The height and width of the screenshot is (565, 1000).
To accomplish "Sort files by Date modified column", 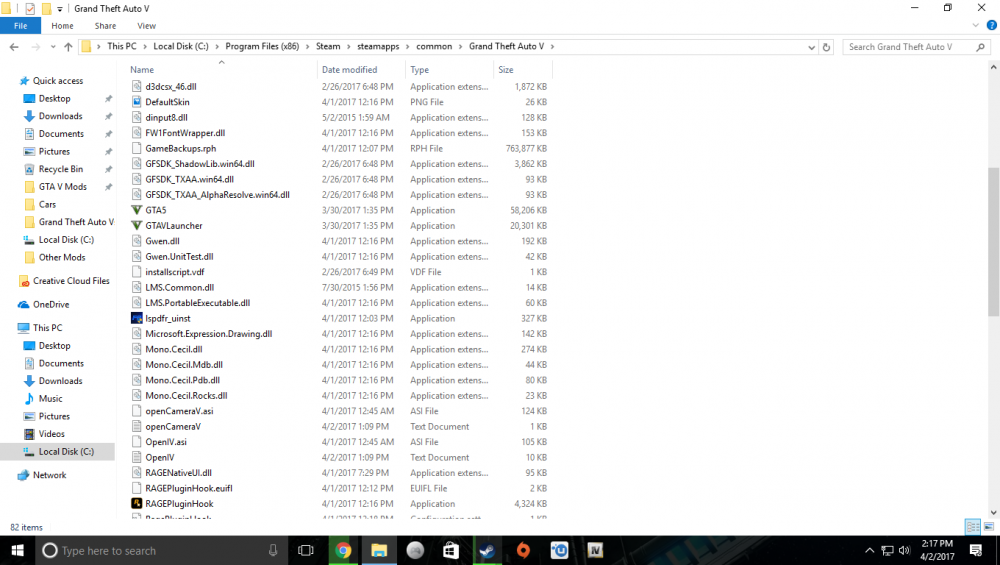I will click(x=361, y=70).
